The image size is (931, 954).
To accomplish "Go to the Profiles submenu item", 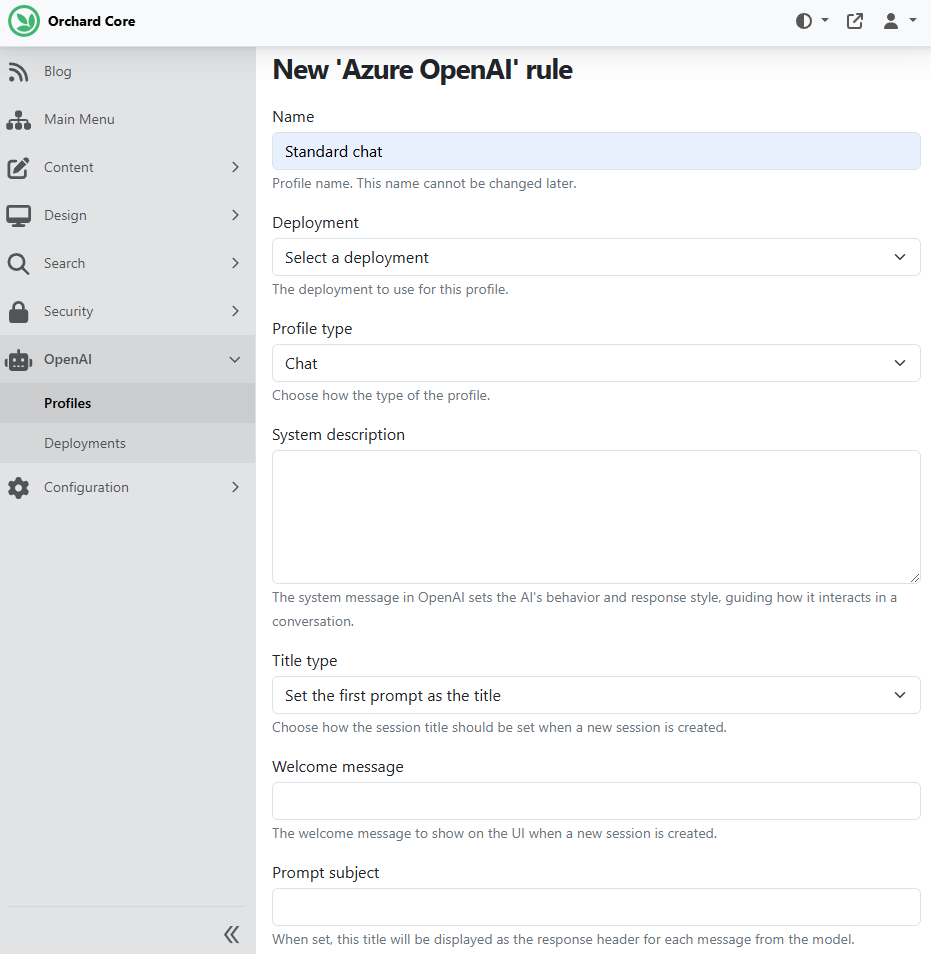I will click(x=68, y=403).
